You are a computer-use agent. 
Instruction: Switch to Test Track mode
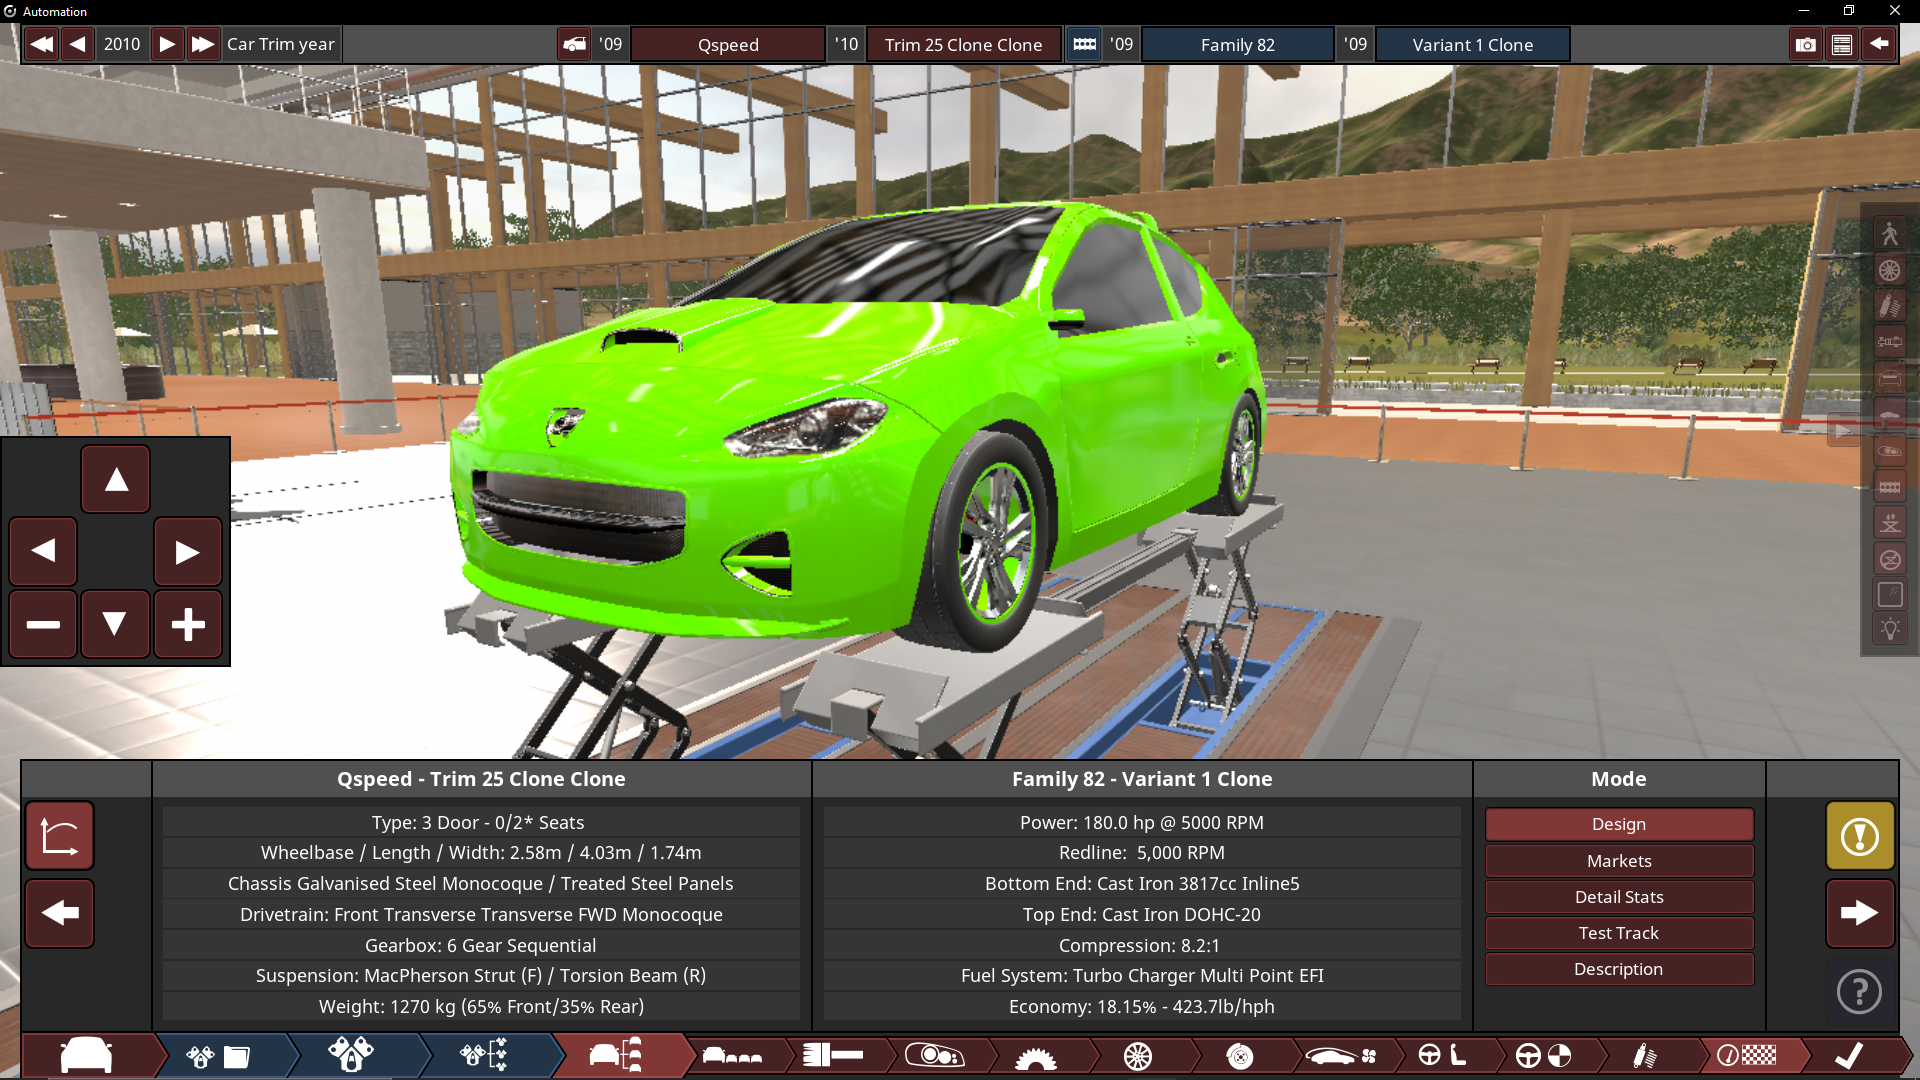click(1619, 933)
